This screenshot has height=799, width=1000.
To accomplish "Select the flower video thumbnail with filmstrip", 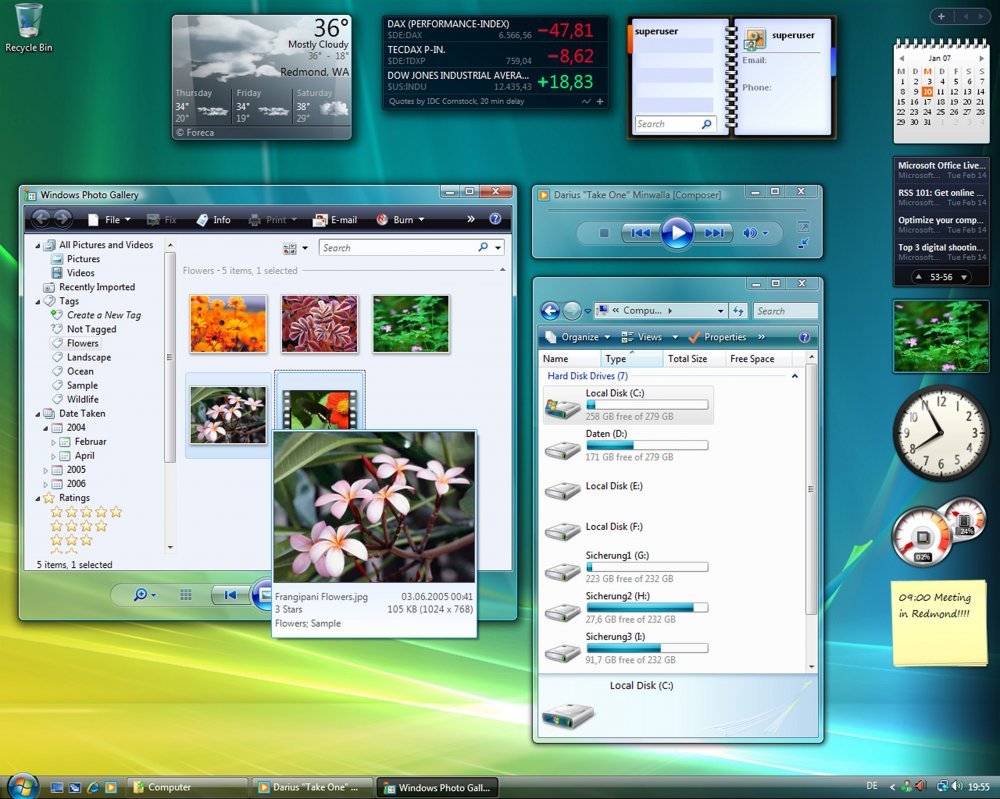I will tap(320, 409).
